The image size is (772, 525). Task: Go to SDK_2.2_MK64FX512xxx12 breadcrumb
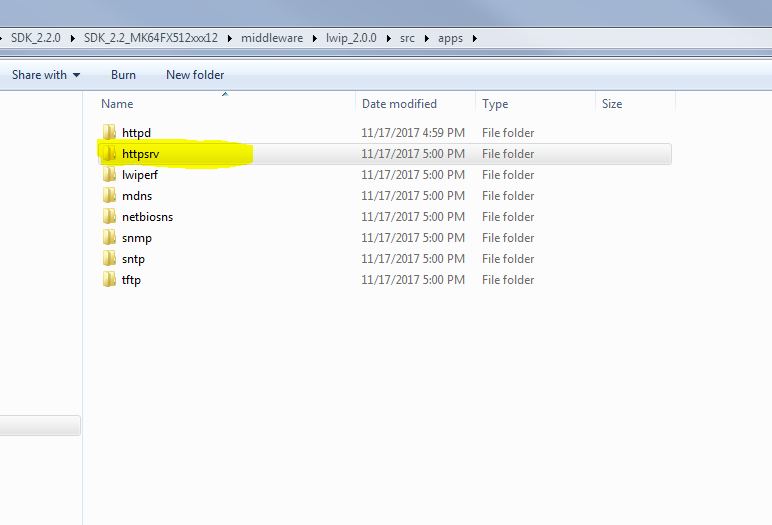(151, 38)
